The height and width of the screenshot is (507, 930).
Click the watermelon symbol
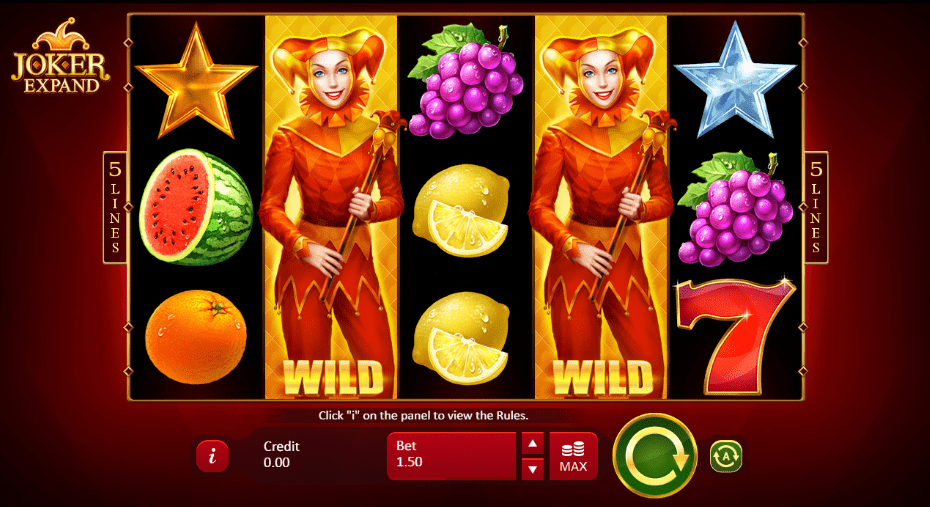196,206
